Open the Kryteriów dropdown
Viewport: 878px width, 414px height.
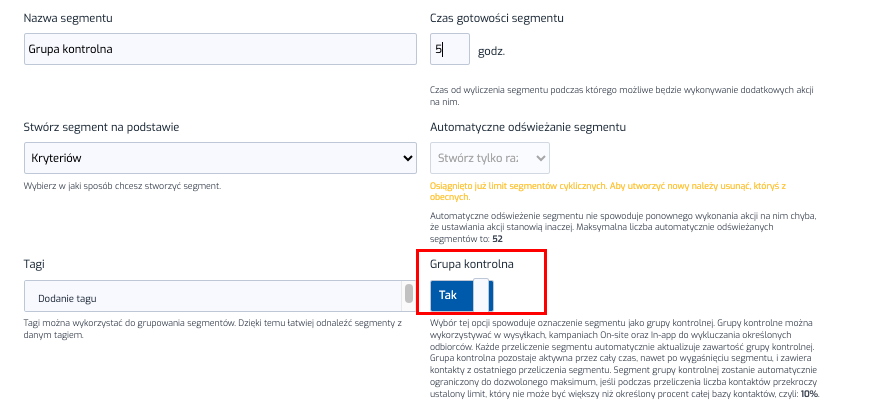tap(219, 158)
